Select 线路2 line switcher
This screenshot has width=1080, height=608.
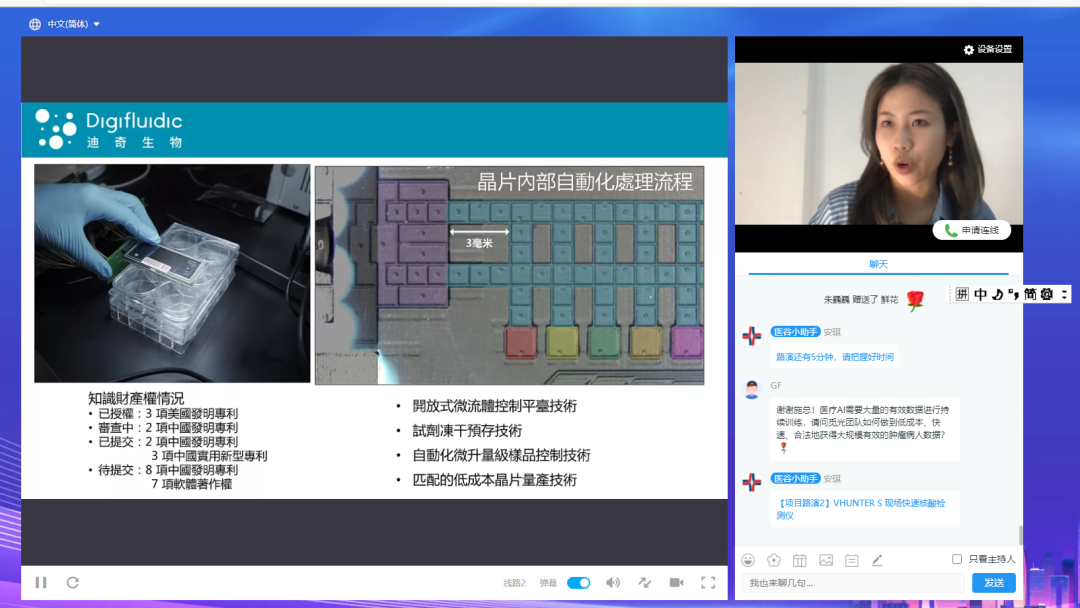click(514, 583)
